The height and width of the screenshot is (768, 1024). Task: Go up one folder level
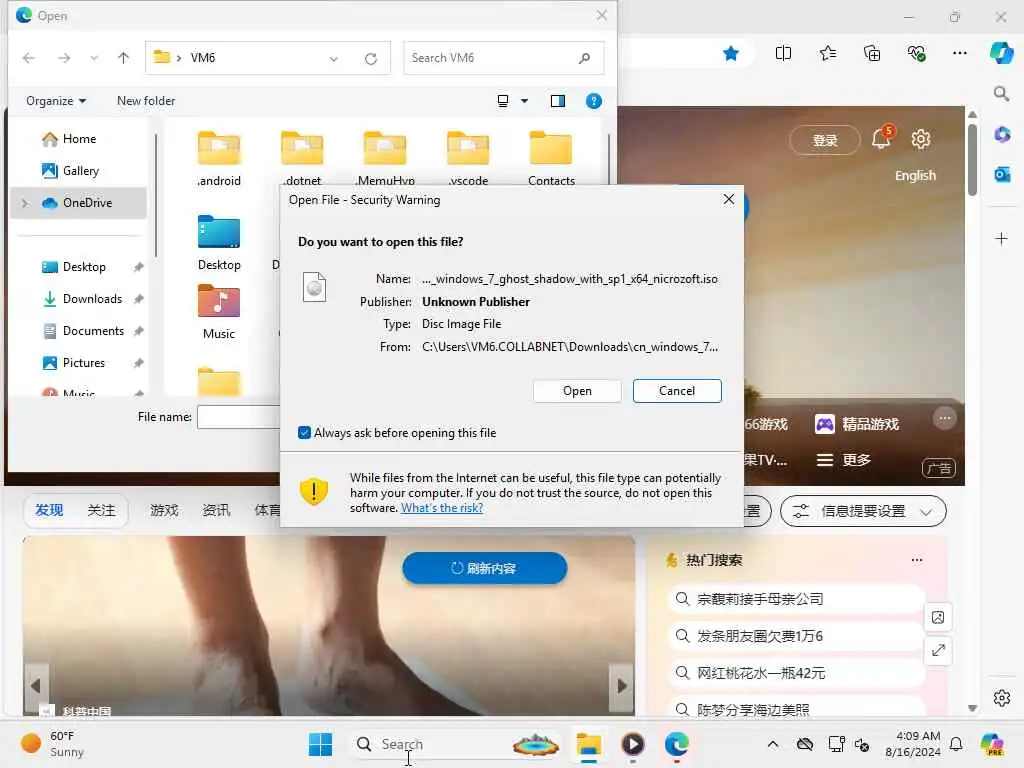pos(123,58)
